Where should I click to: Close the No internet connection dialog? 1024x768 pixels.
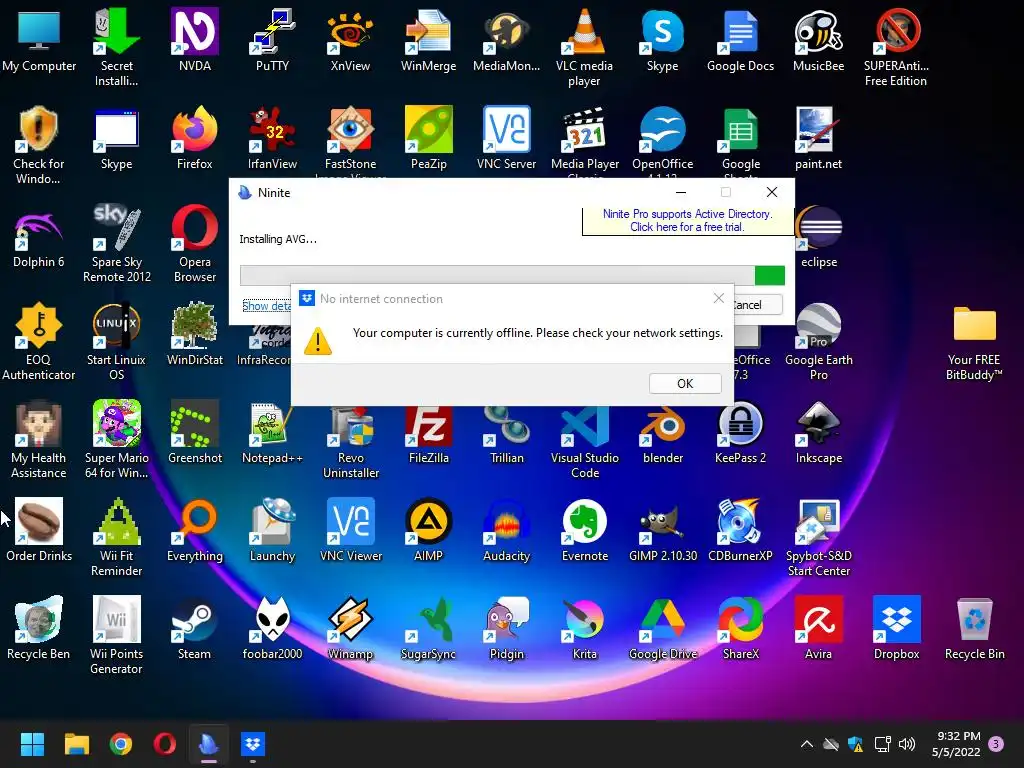pos(718,298)
